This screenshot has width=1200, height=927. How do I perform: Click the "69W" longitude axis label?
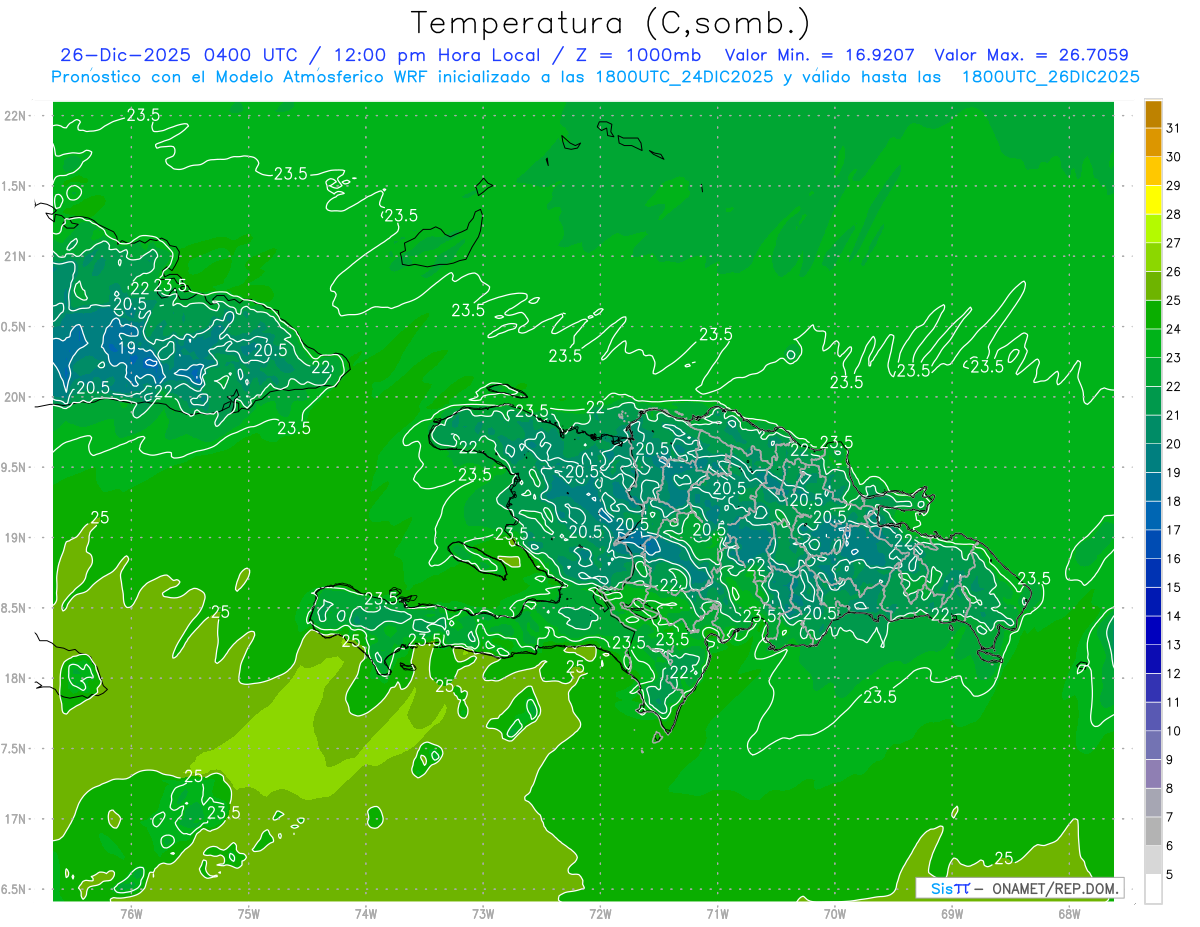coord(952,913)
